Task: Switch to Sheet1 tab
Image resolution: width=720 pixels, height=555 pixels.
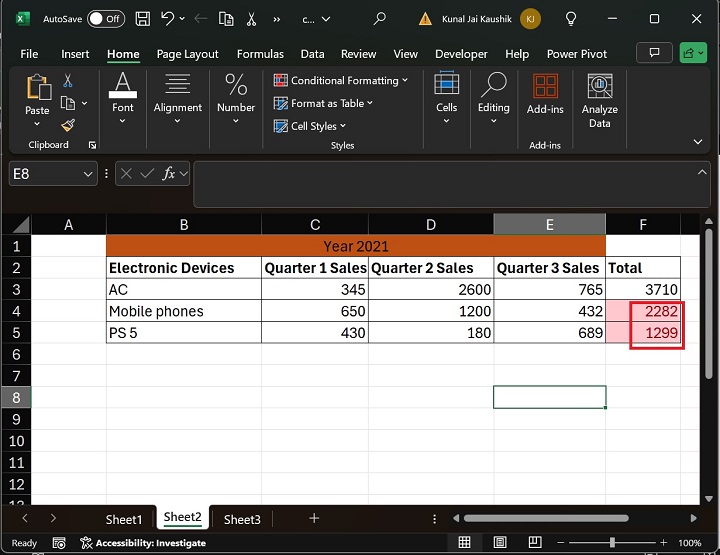Action: pyautogui.click(x=124, y=519)
